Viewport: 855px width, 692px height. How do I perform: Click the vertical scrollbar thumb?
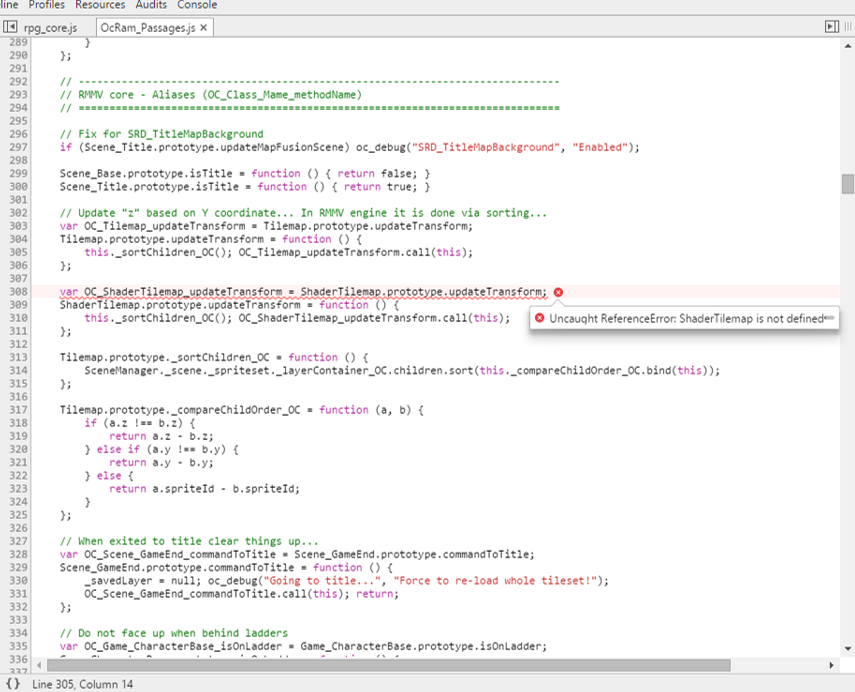click(847, 184)
